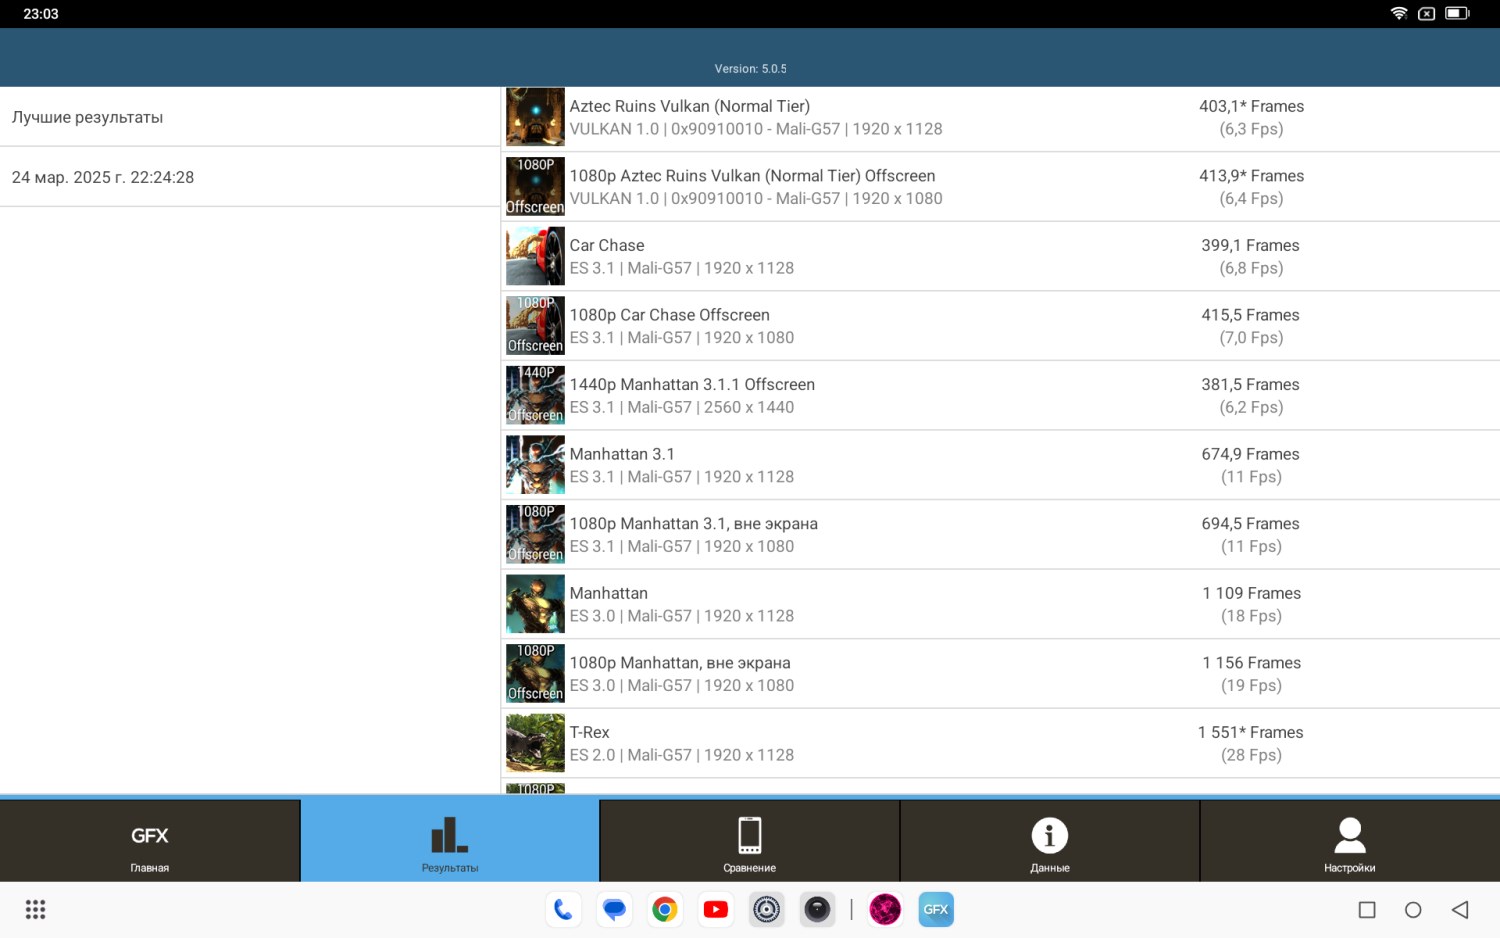Select the Manhattan 3.1 test title
Image resolution: width=1500 pixels, height=938 pixels.
tap(622, 454)
